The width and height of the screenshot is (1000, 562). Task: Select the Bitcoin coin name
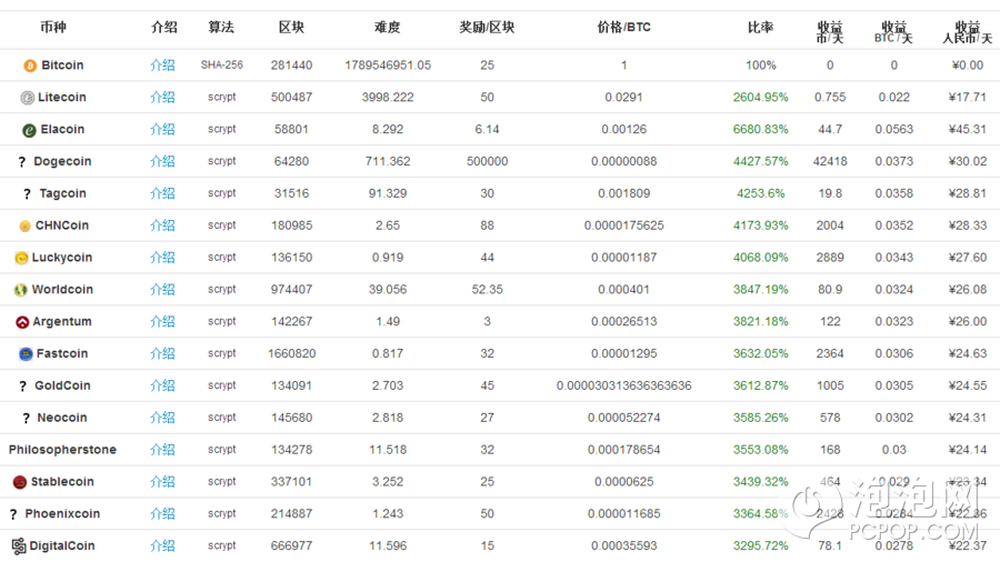point(62,65)
